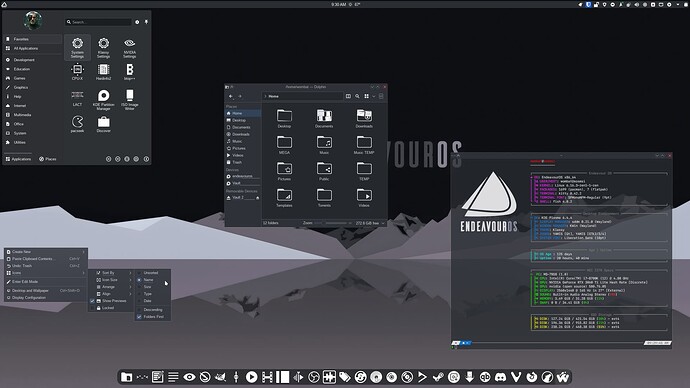Show All Applications in the launcher
The width and height of the screenshot is (690, 388).
33,48
